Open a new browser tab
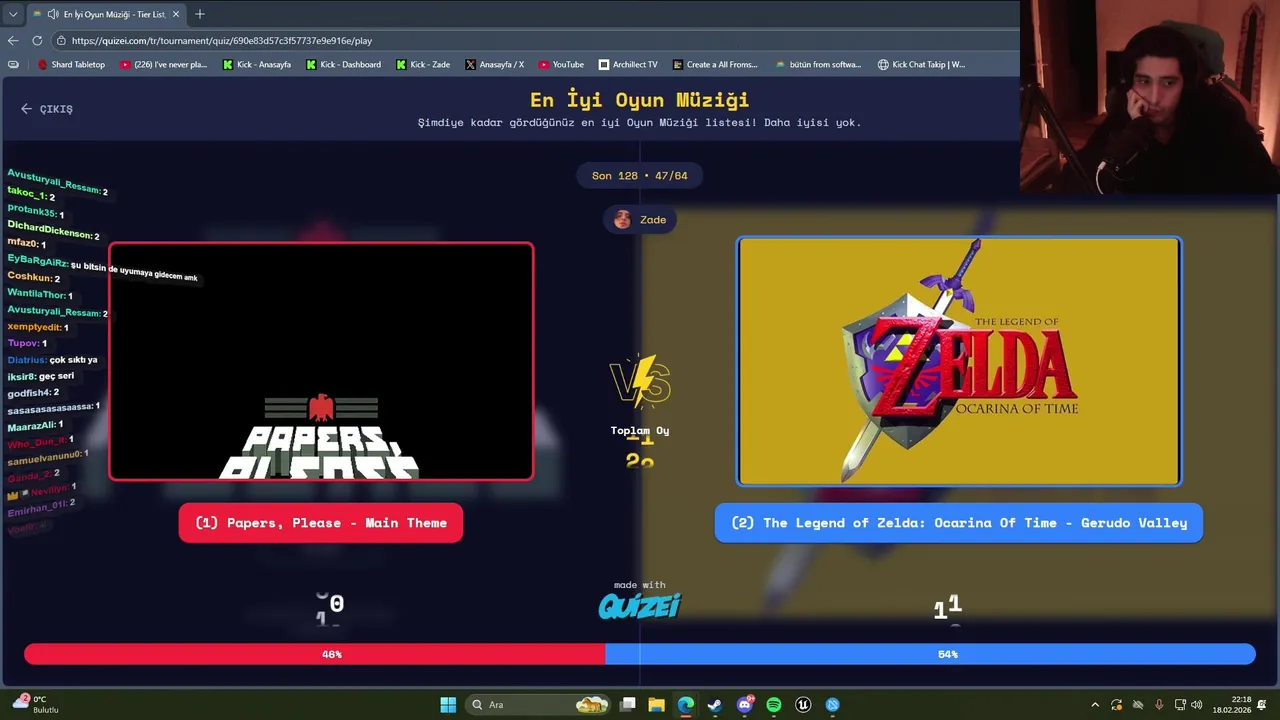 200,14
